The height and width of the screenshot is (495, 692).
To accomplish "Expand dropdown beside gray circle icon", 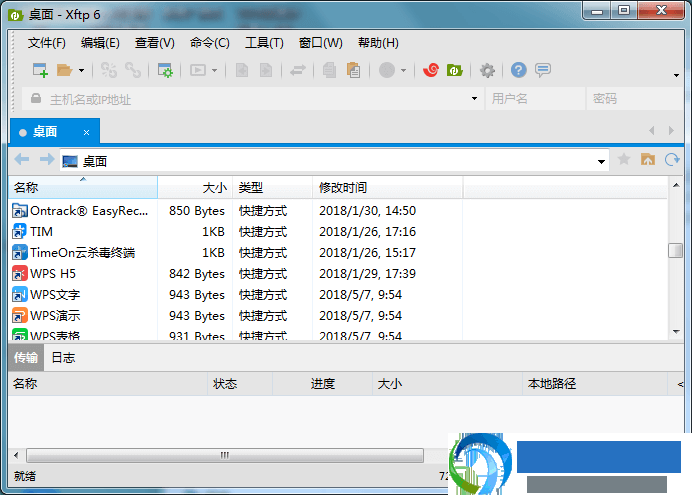I will click(x=403, y=70).
